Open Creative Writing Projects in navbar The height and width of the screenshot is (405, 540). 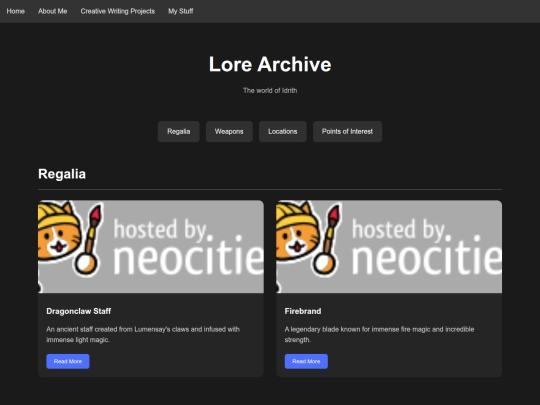[x=118, y=11]
